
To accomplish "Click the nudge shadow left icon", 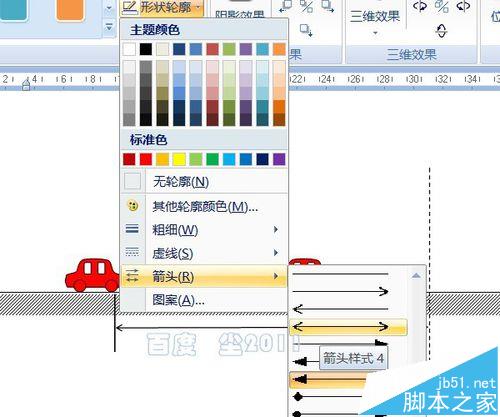I will tap(285, 7).
